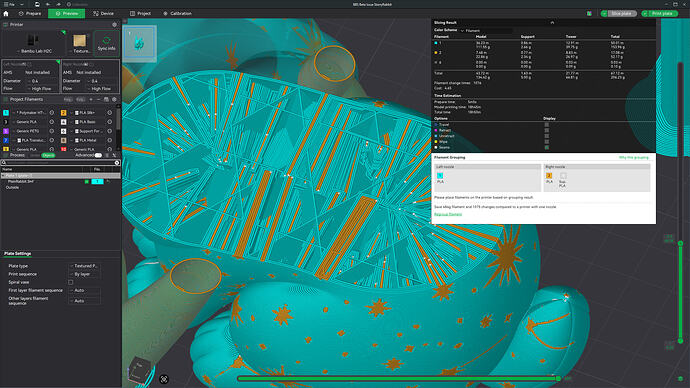Toggle Wipe display checkbox

[x=547, y=142]
